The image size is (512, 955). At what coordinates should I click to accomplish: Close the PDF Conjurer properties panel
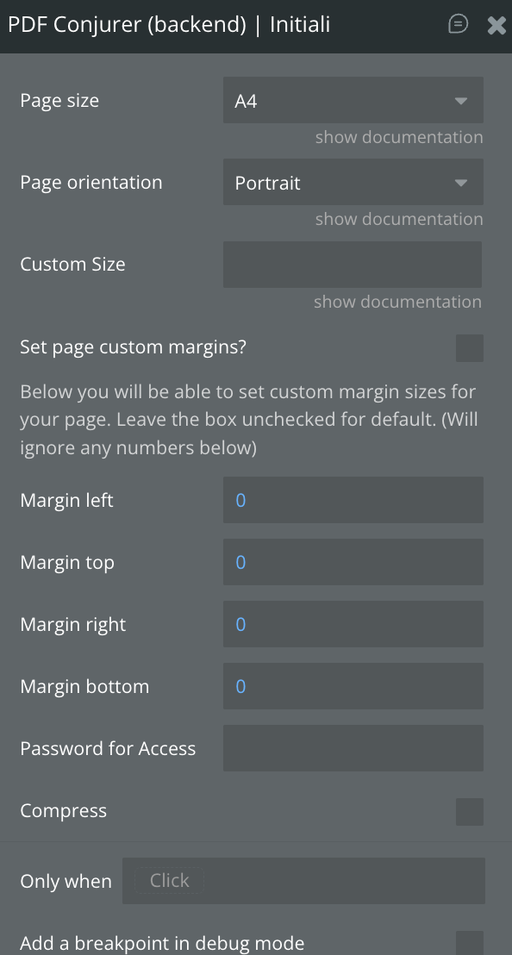(x=496, y=25)
